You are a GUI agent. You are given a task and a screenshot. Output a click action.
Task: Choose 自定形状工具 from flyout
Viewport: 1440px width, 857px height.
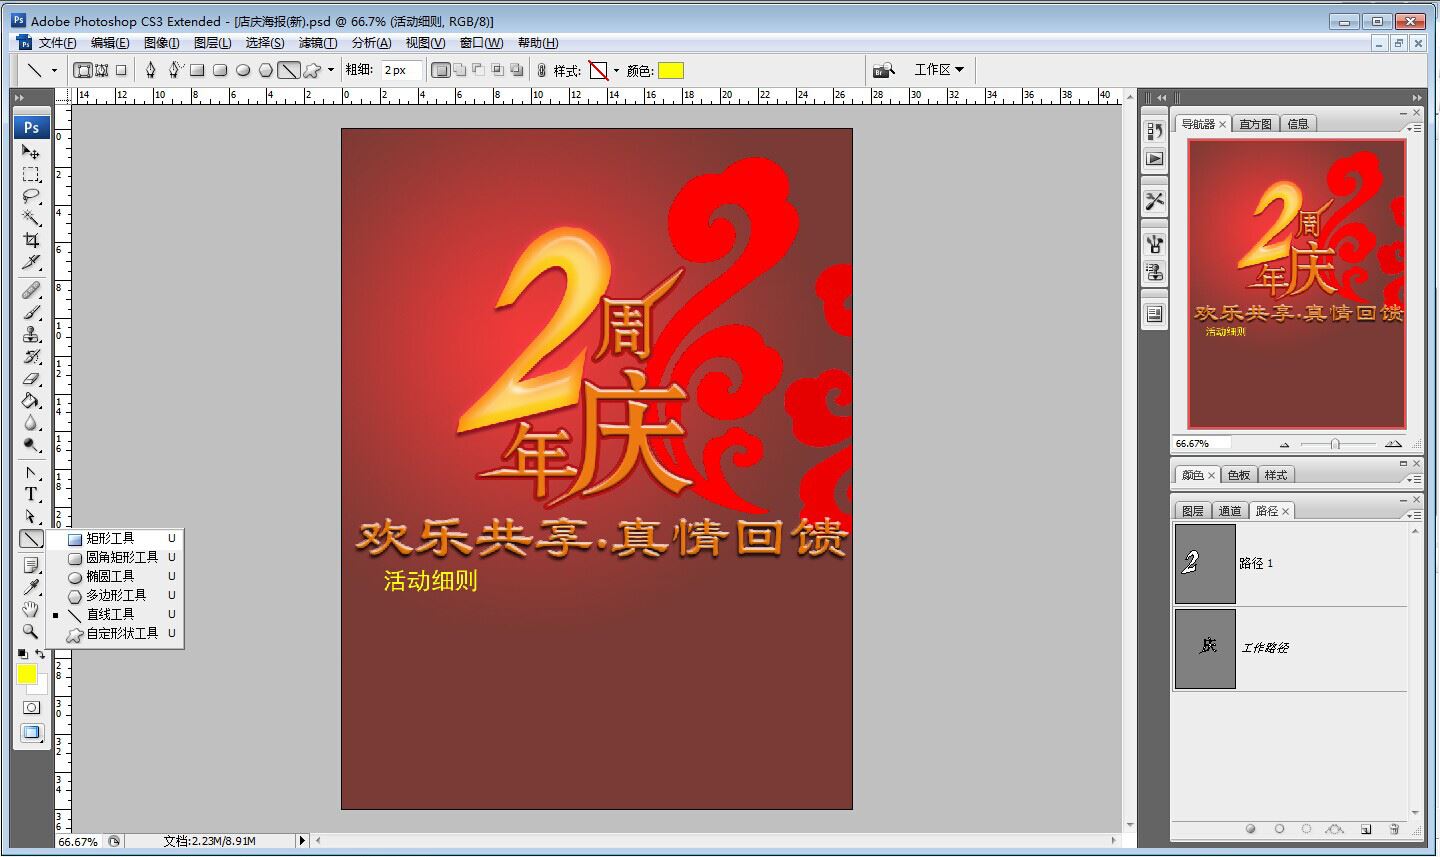pyautogui.click(x=116, y=633)
